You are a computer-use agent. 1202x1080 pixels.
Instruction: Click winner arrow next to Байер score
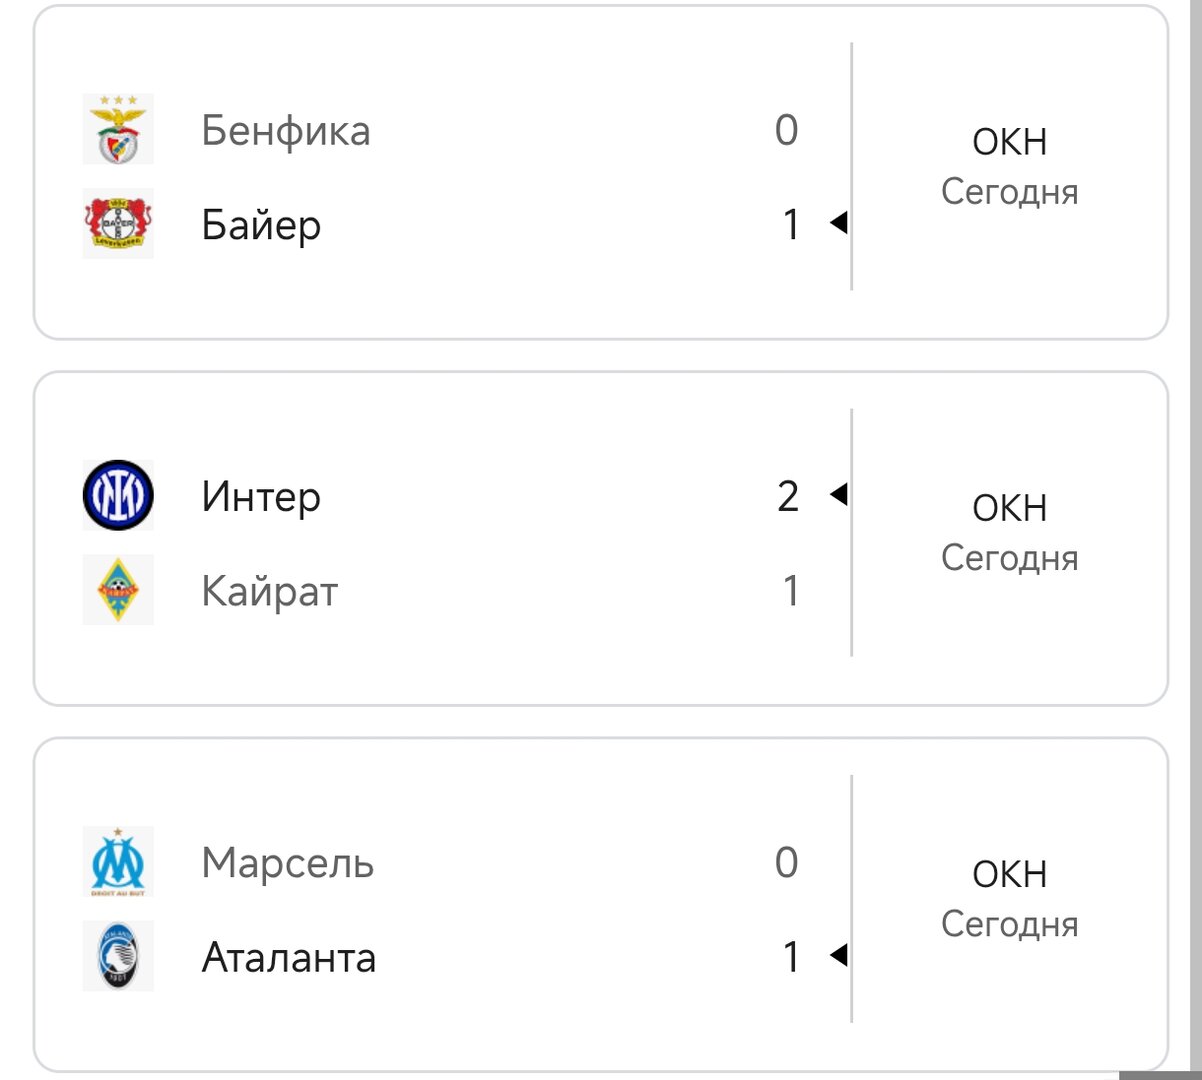point(839,223)
